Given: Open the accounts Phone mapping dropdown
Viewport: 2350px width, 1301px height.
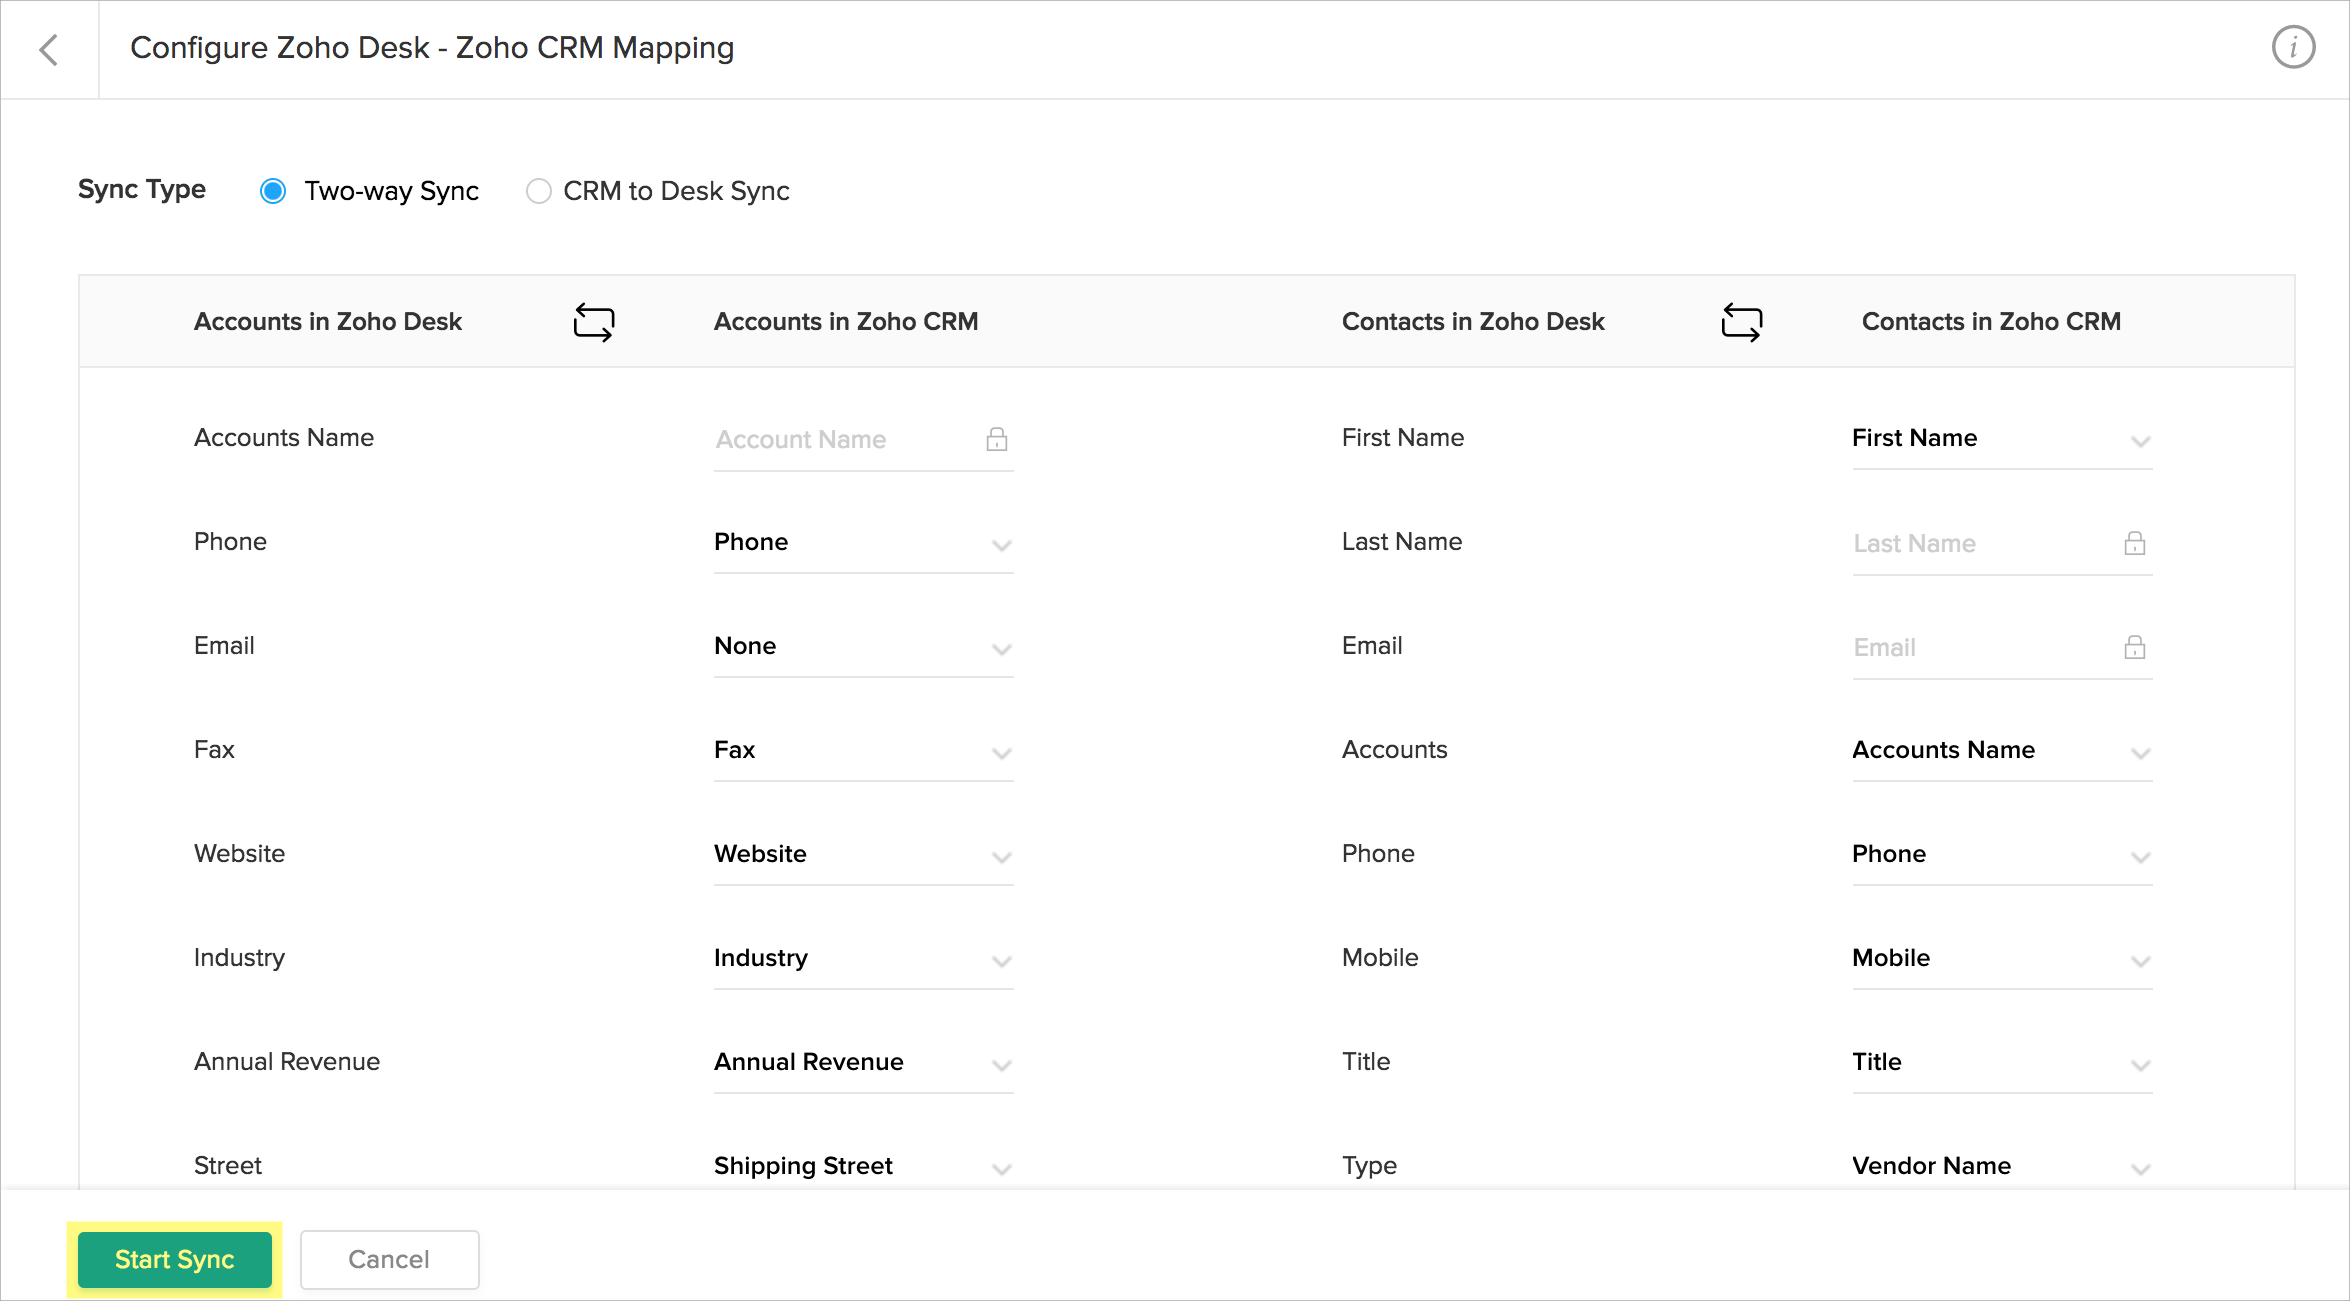Looking at the screenshot, I should 862,543.
